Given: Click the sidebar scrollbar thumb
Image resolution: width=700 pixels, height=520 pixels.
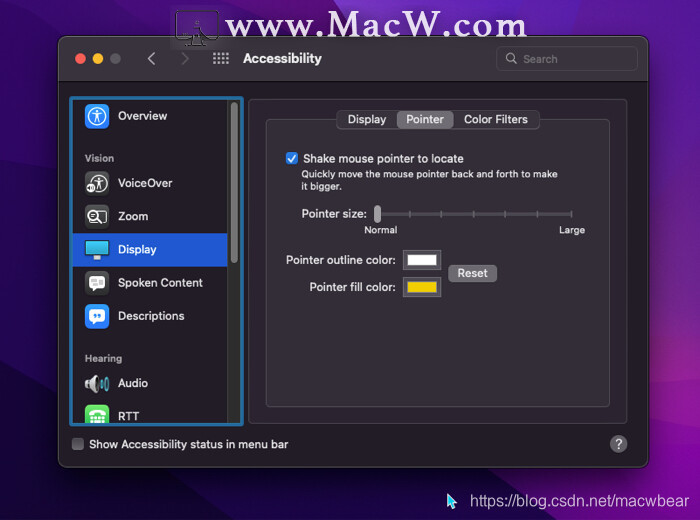Looking at the screenshot, I should (234, 183).
